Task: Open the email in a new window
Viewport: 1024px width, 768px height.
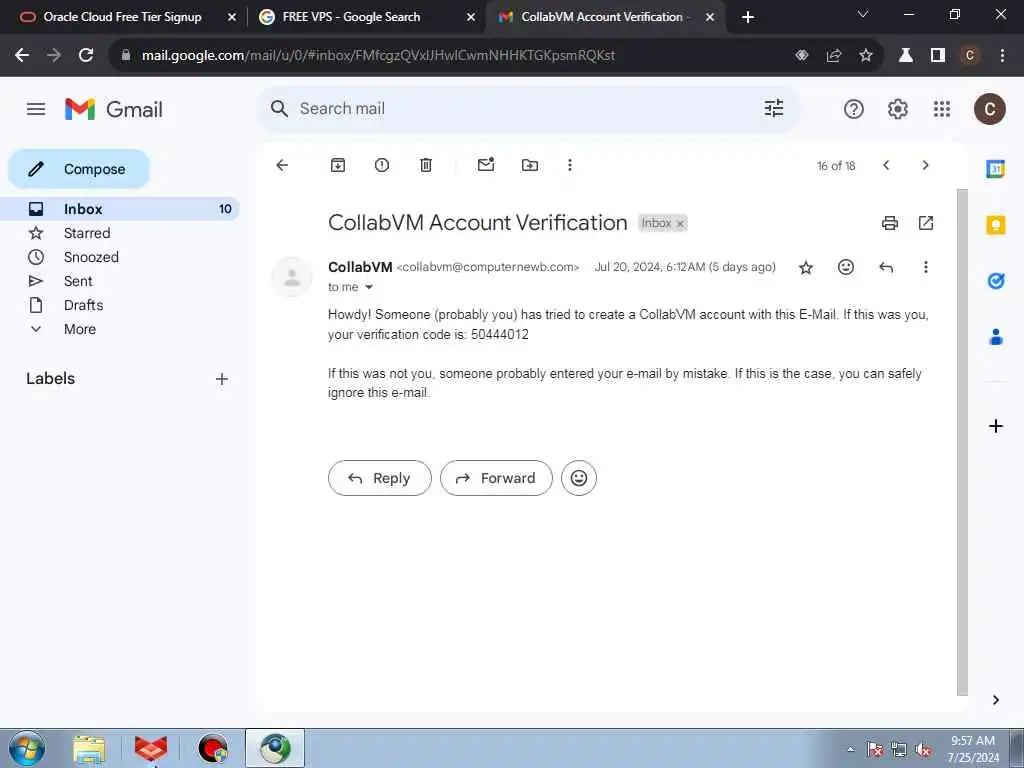Action: pos(926,223)
